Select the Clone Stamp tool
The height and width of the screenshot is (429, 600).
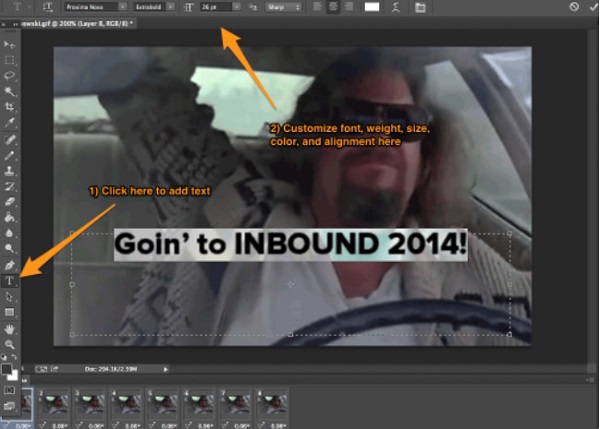pyautogui.click(x=9, y=171)
